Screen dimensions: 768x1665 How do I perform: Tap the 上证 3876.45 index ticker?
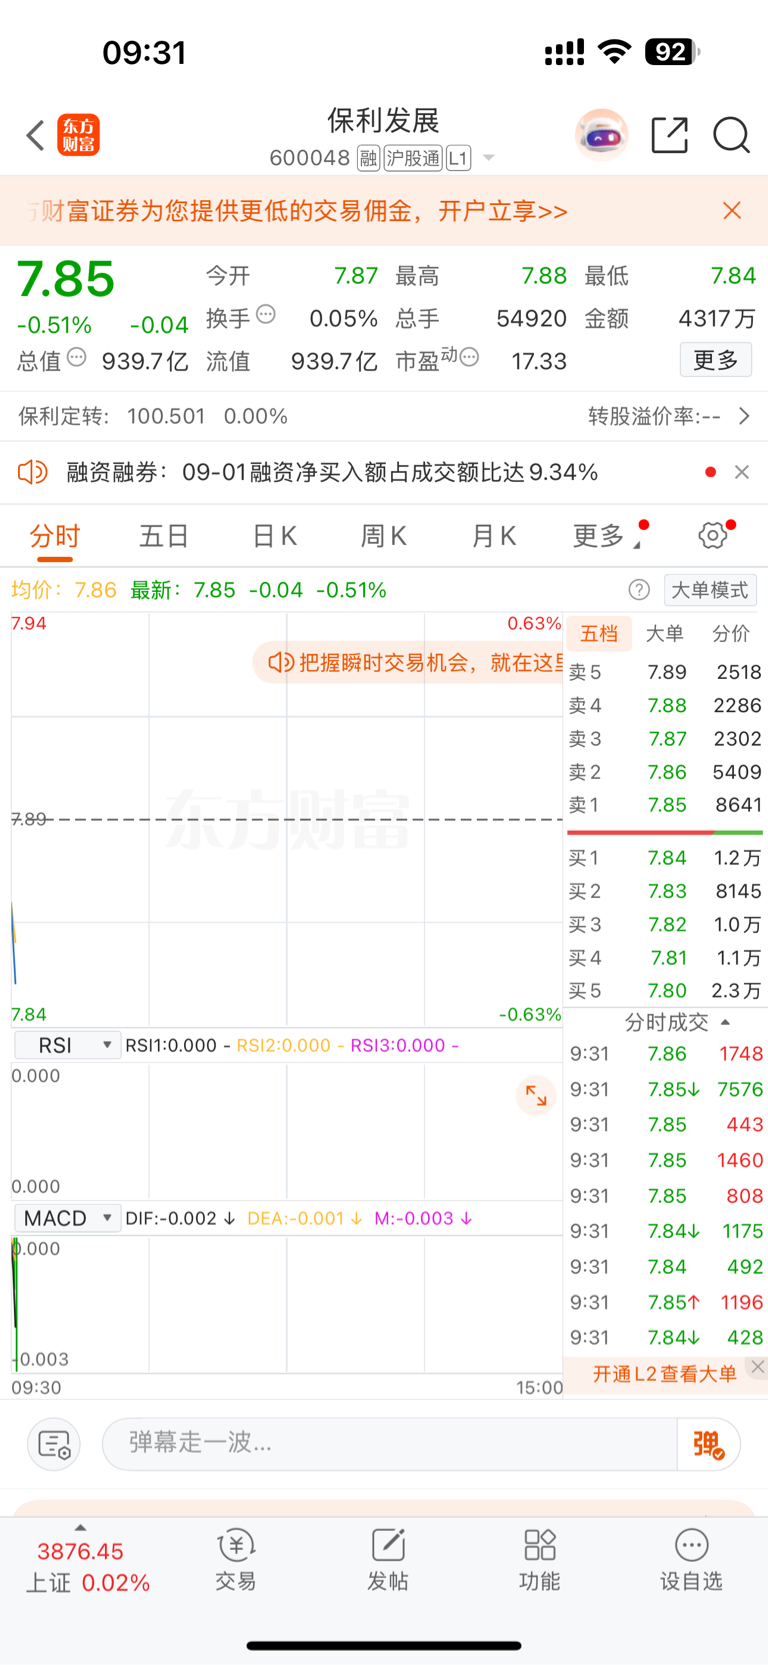pyautogui.click(x=88, y=1567)
